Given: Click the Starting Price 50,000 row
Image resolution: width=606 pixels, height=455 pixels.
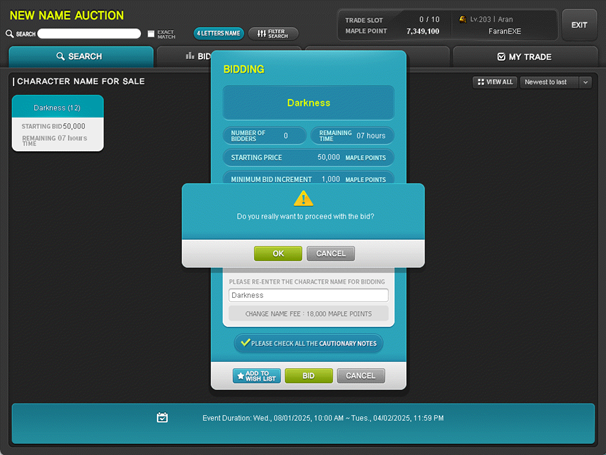Looking at the screenshot, I should [308, 157].
